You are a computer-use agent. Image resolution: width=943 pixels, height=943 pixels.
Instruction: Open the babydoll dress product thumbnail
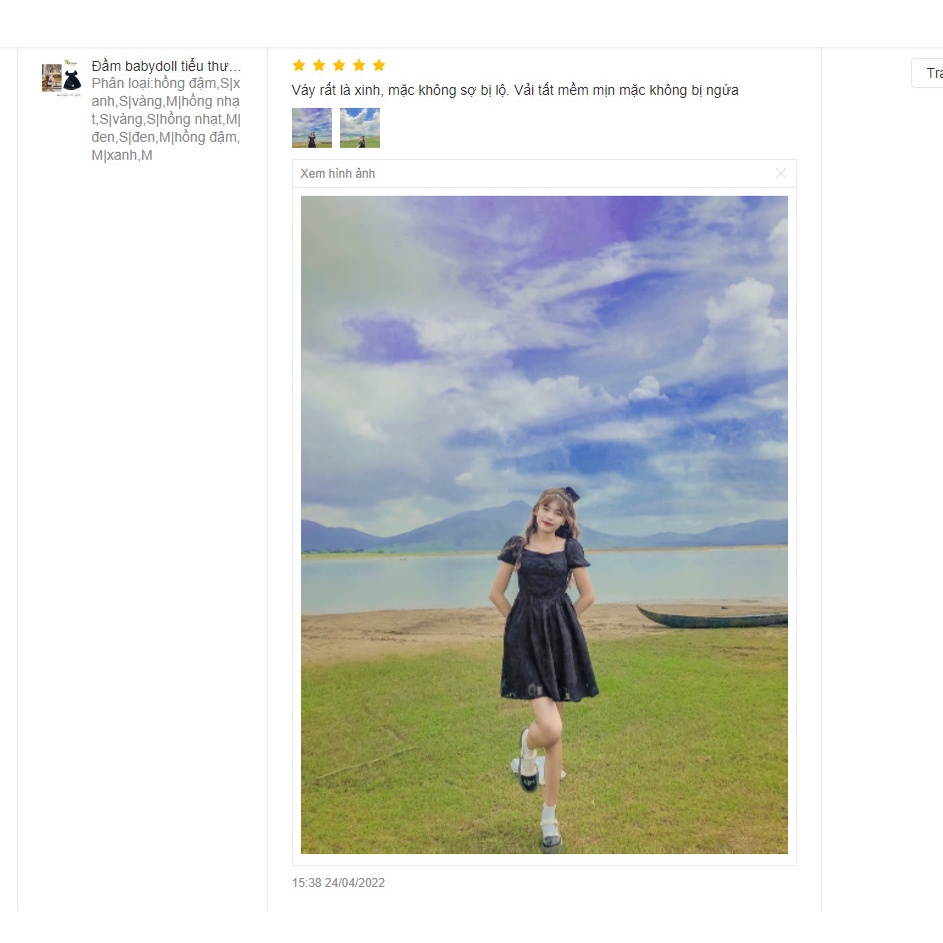[61, 78]
